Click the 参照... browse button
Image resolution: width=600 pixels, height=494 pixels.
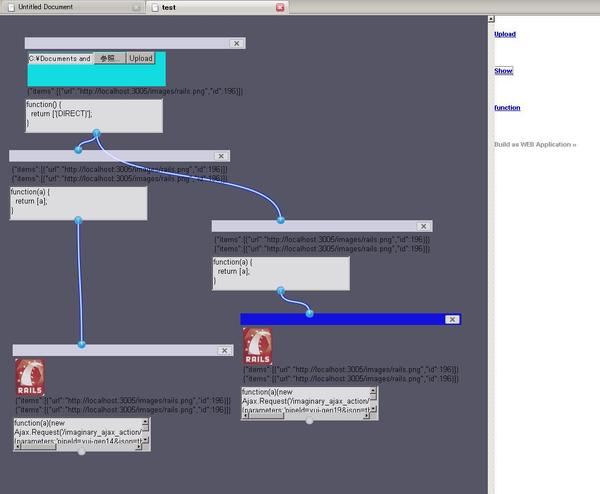click(108, 59)
